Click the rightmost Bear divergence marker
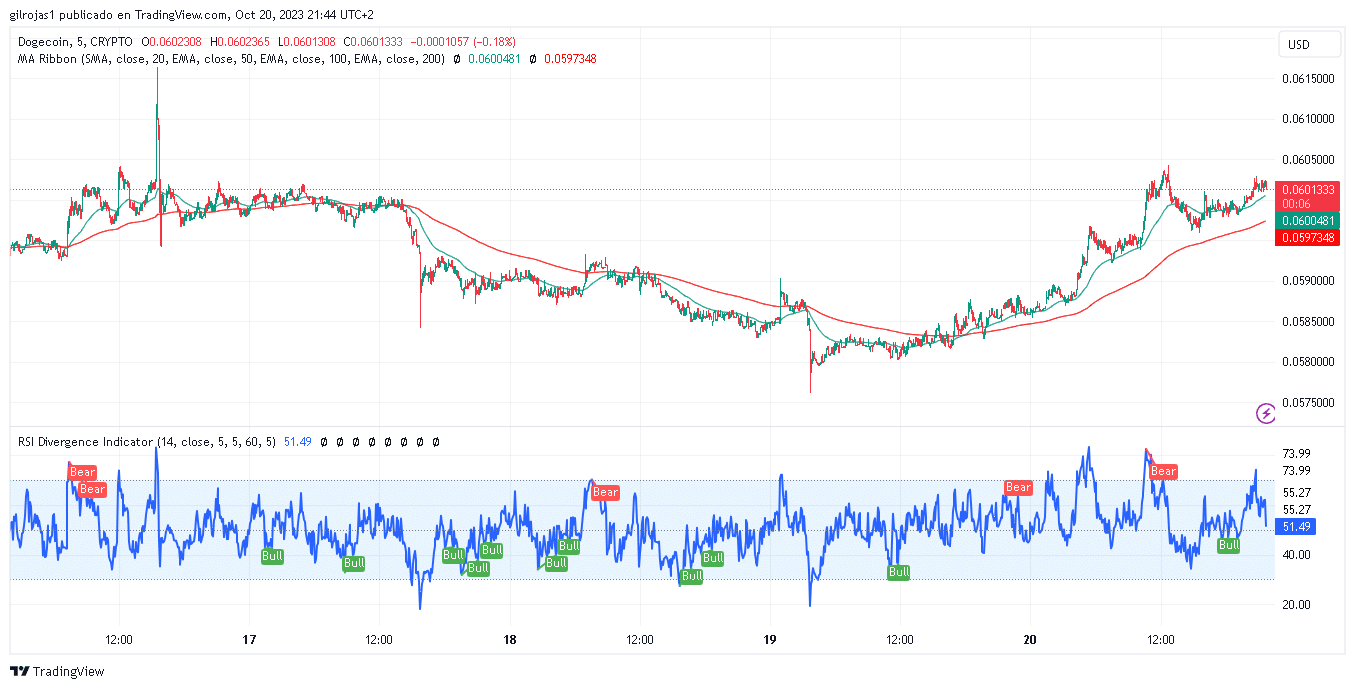 (x=1163, y=471)
